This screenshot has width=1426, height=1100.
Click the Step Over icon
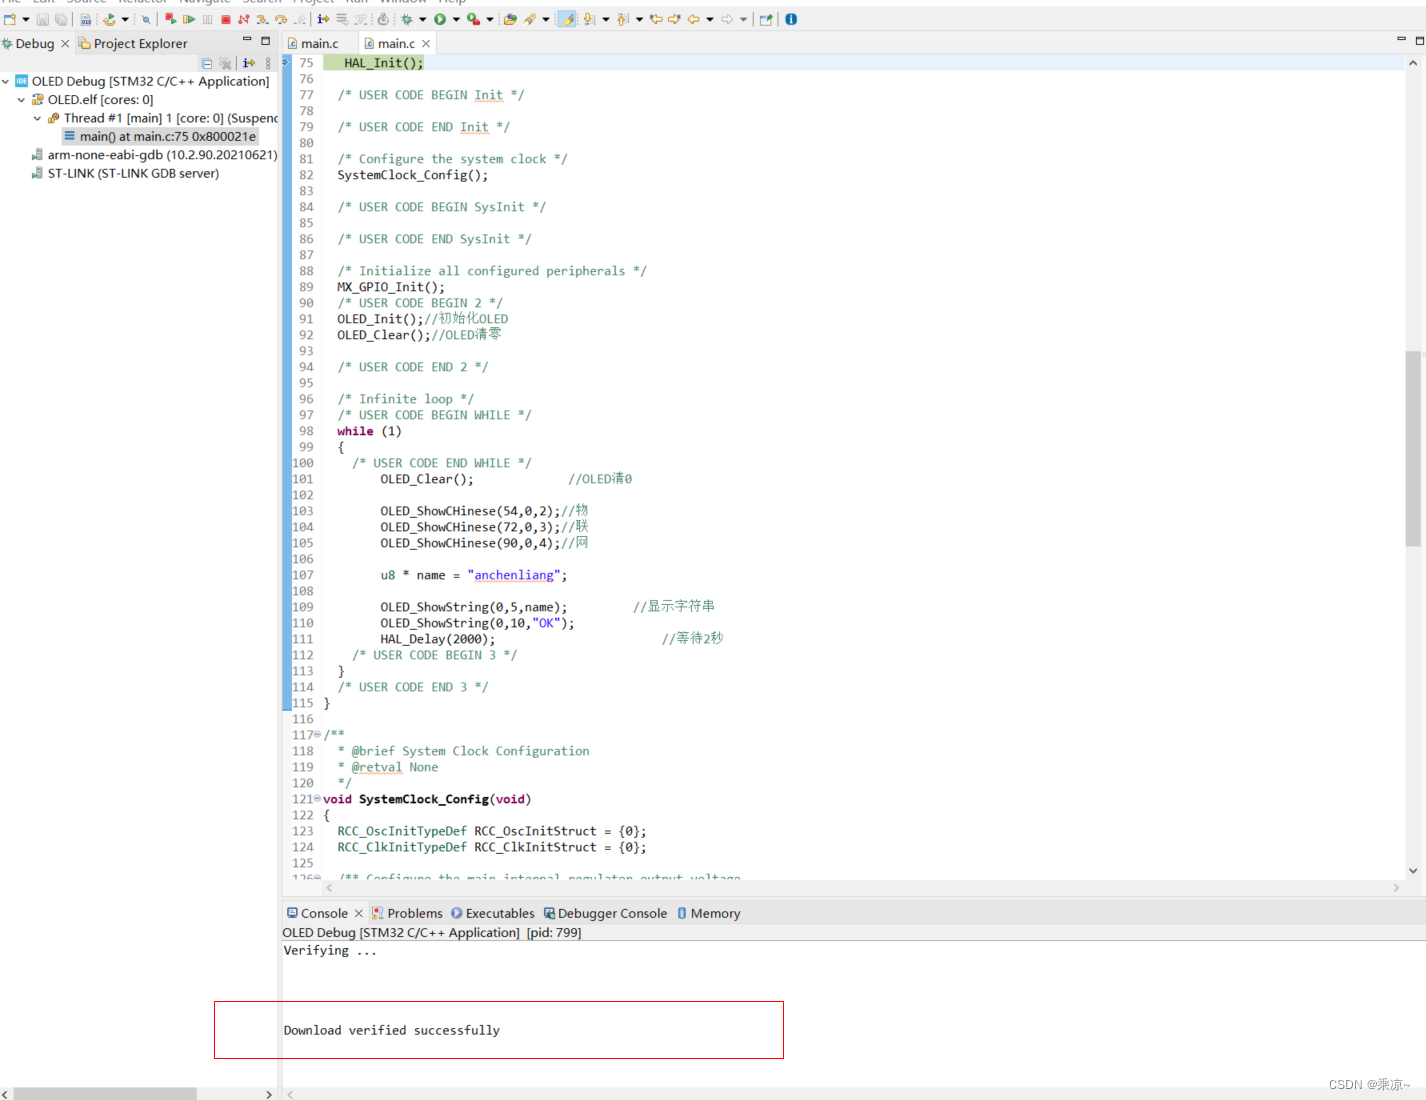point(281,19)
